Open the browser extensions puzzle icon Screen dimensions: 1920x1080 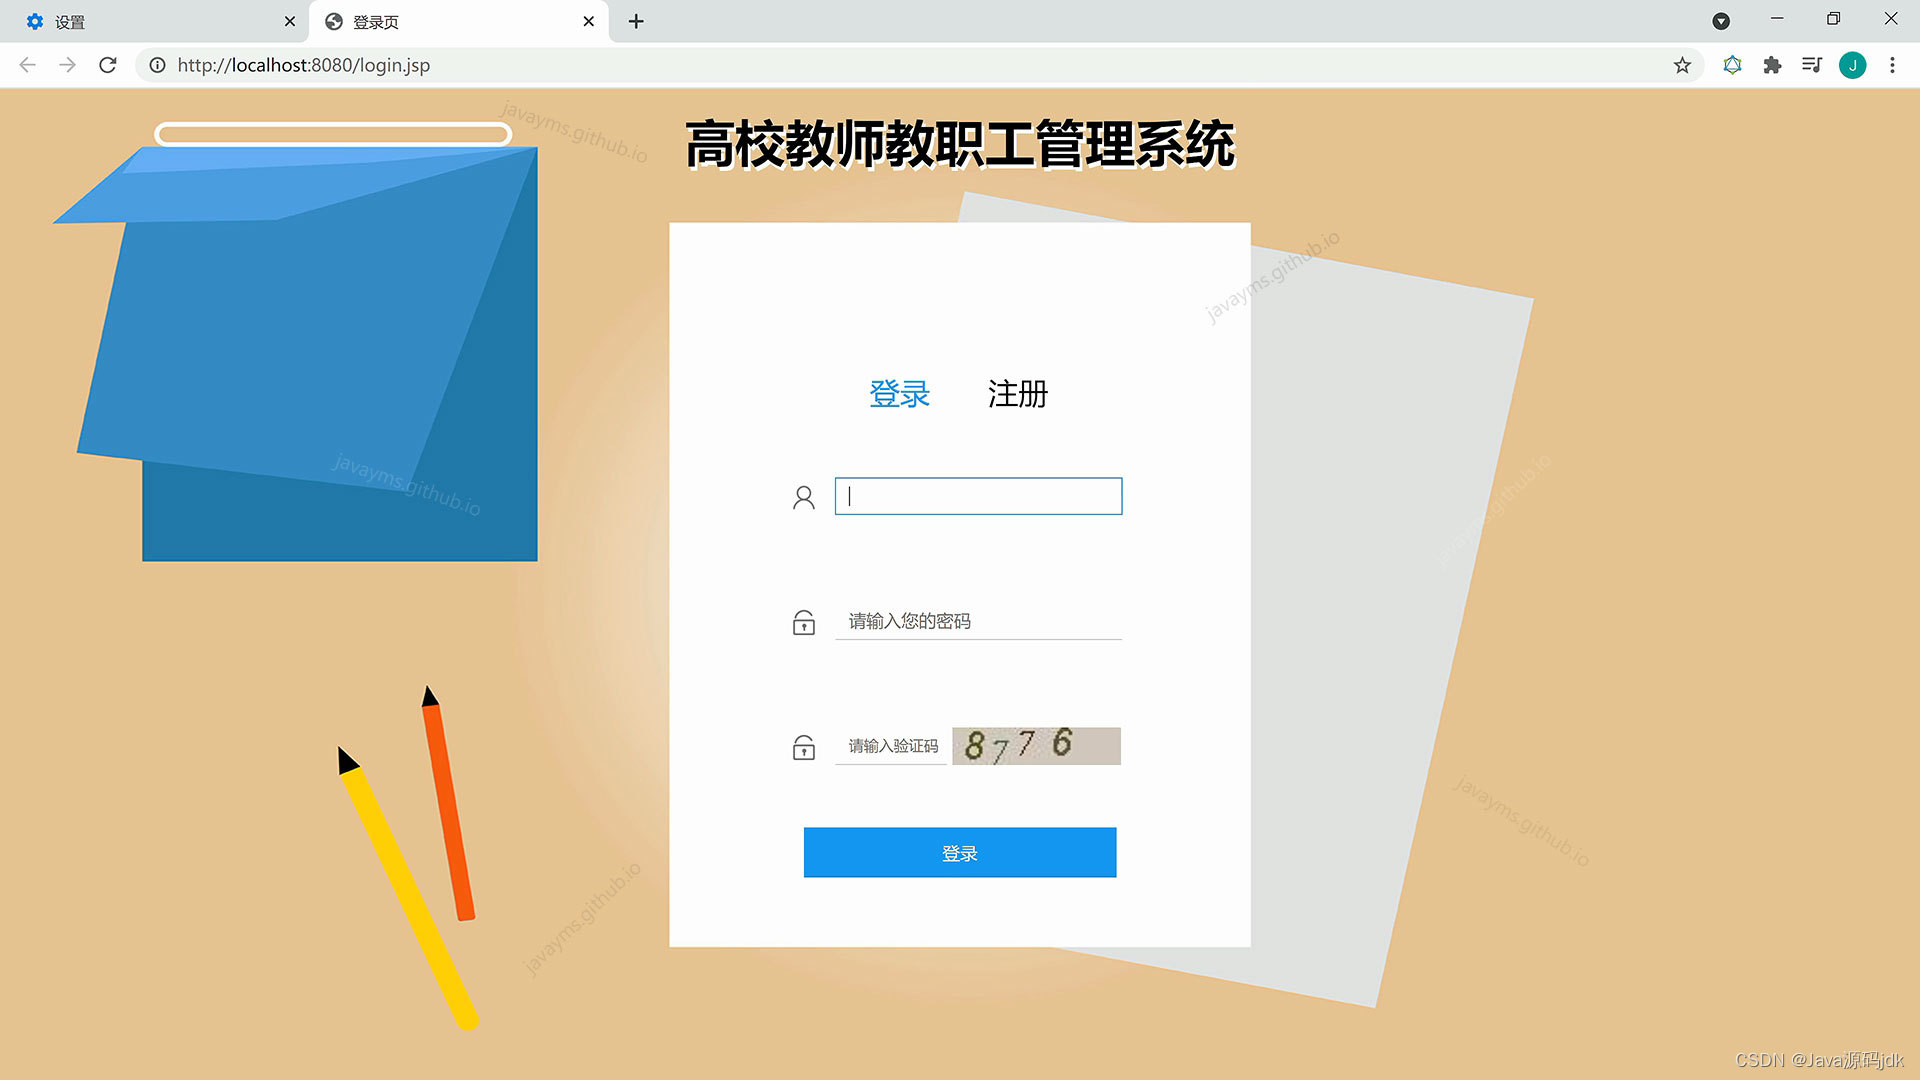click(x=1772, y=65)
